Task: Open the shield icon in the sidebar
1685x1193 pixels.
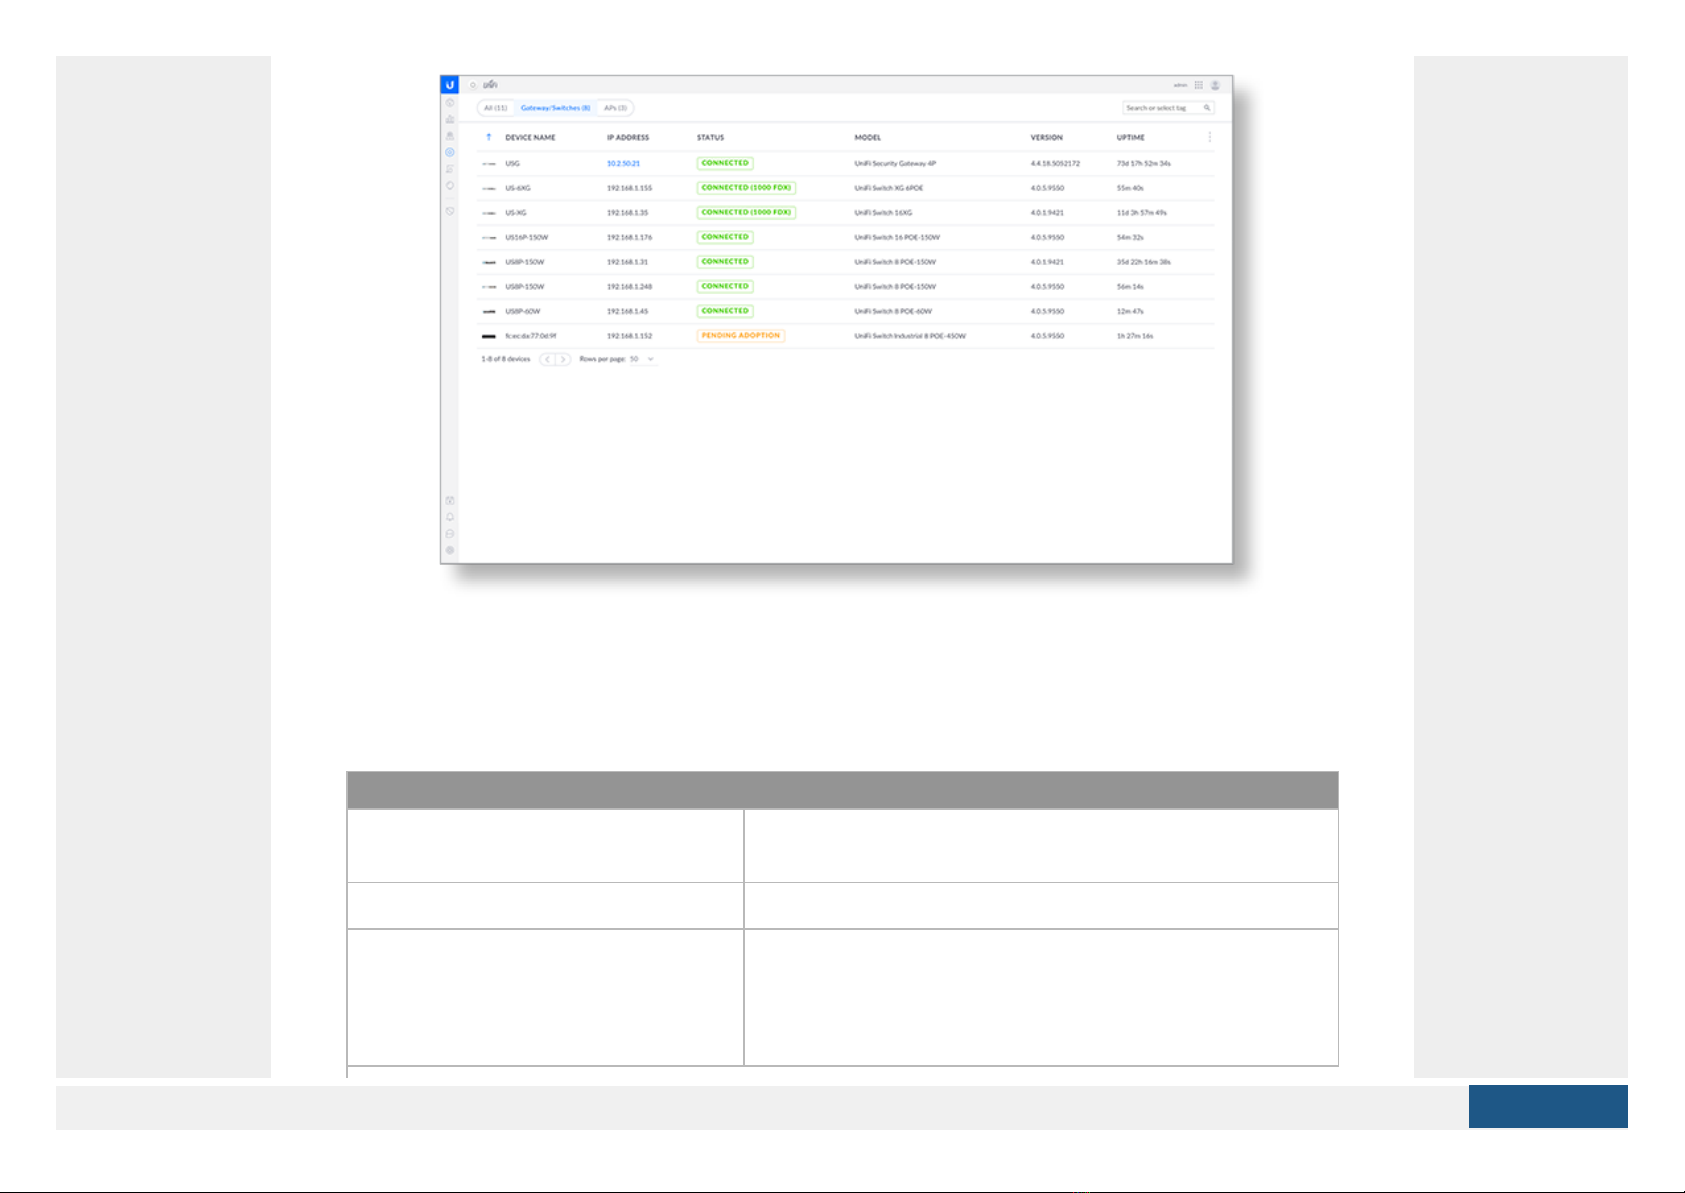Action: coord(450,211)
